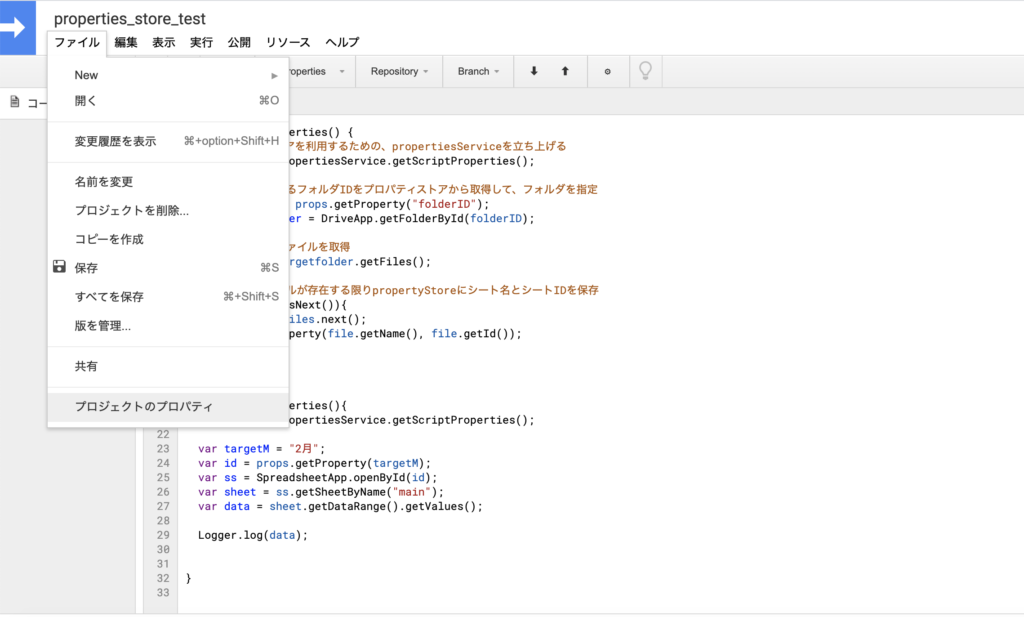Open the Repository dropdown

coord(399,71)
